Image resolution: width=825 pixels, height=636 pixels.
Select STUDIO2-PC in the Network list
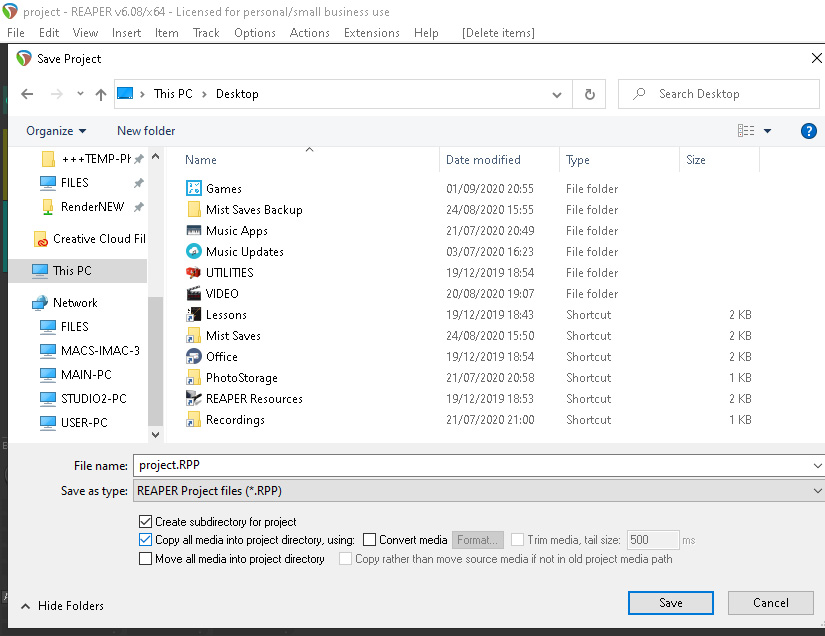94,399
